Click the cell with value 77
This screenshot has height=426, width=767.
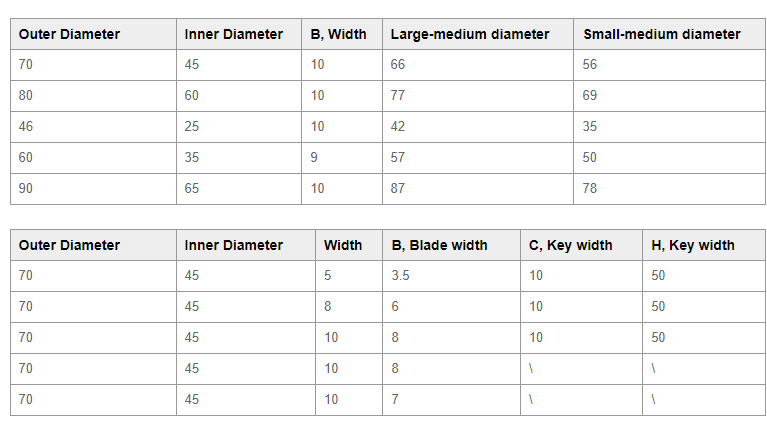[x=398, y=96]
